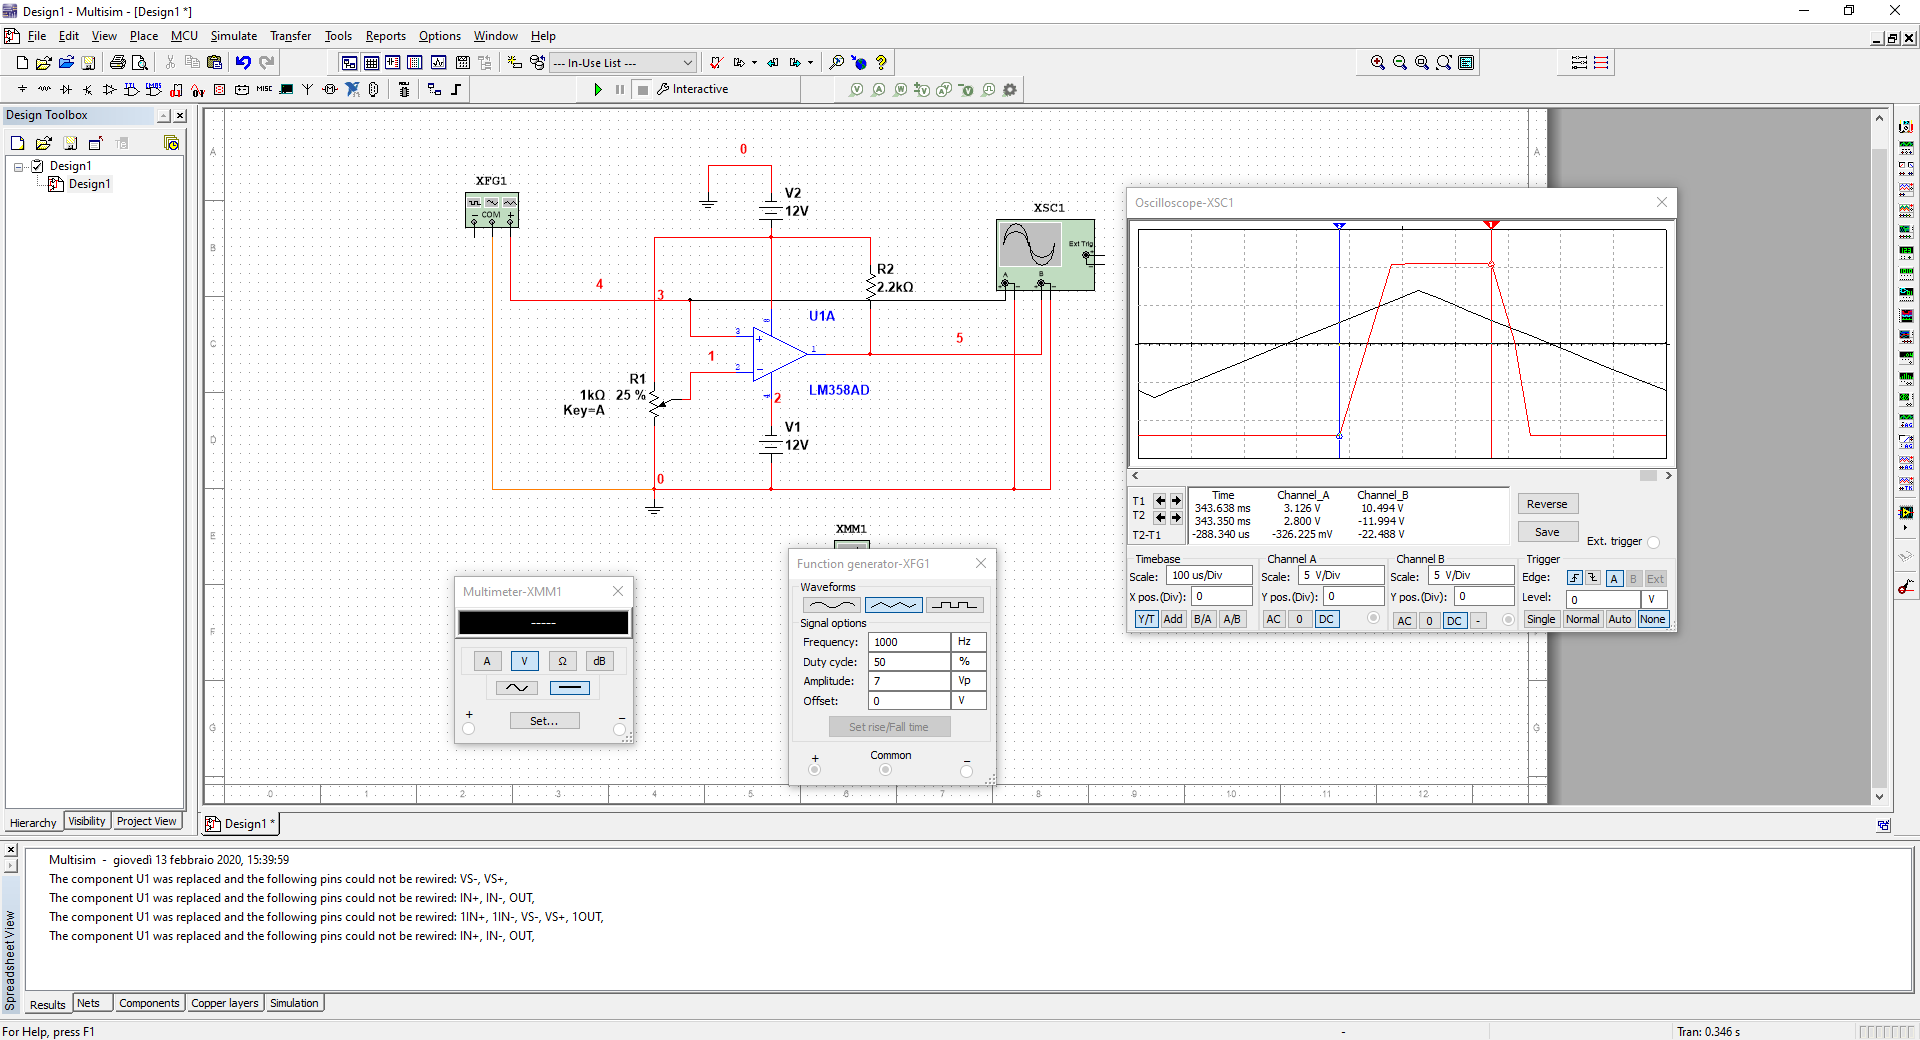The image size is (1920, 1040).
Task: Click the Zoom In magnifier icon
Action: 1377,63
